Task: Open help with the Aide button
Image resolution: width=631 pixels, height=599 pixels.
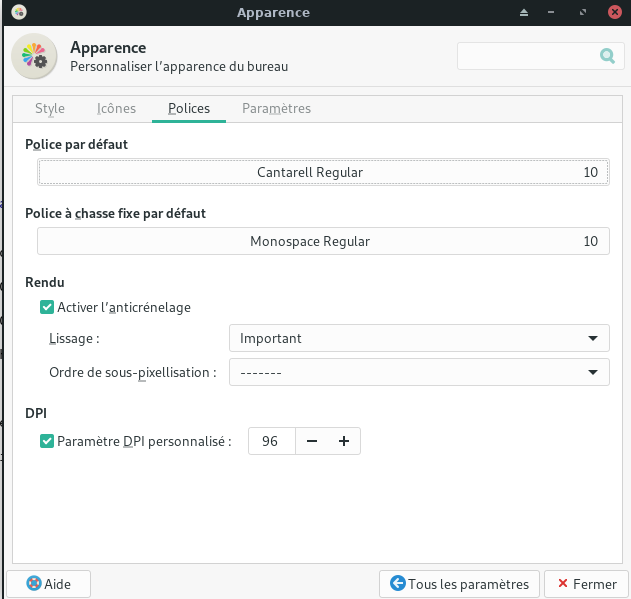Action: click(x=48, y=584)
